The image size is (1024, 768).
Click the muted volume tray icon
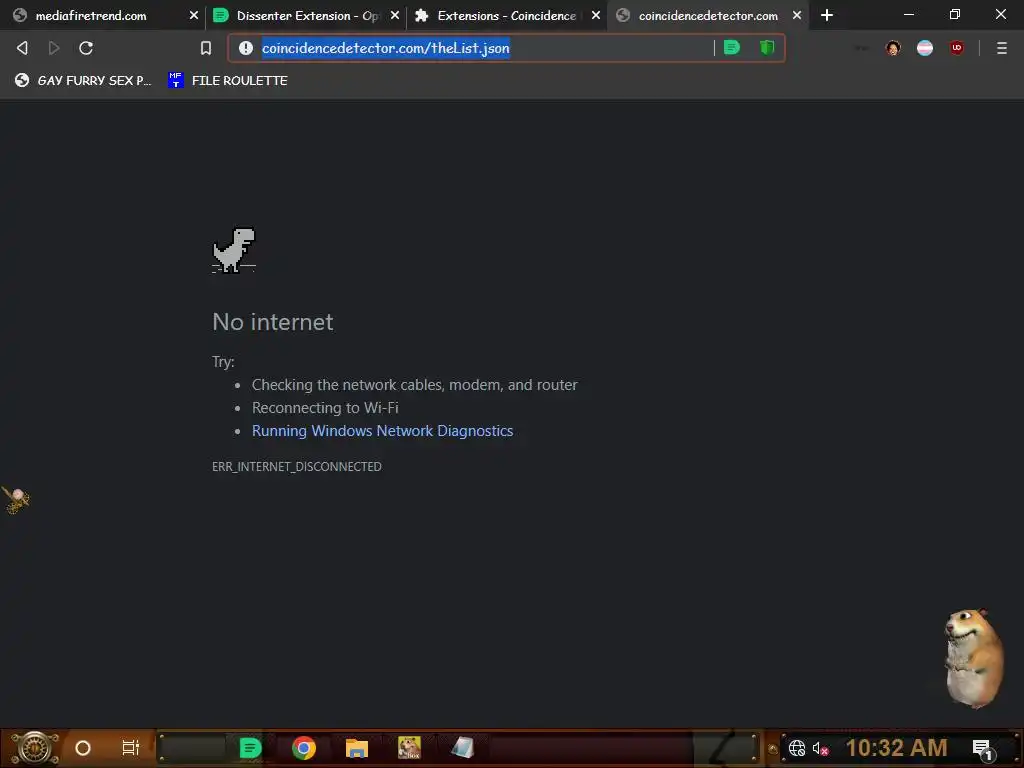tap(820, 748)
